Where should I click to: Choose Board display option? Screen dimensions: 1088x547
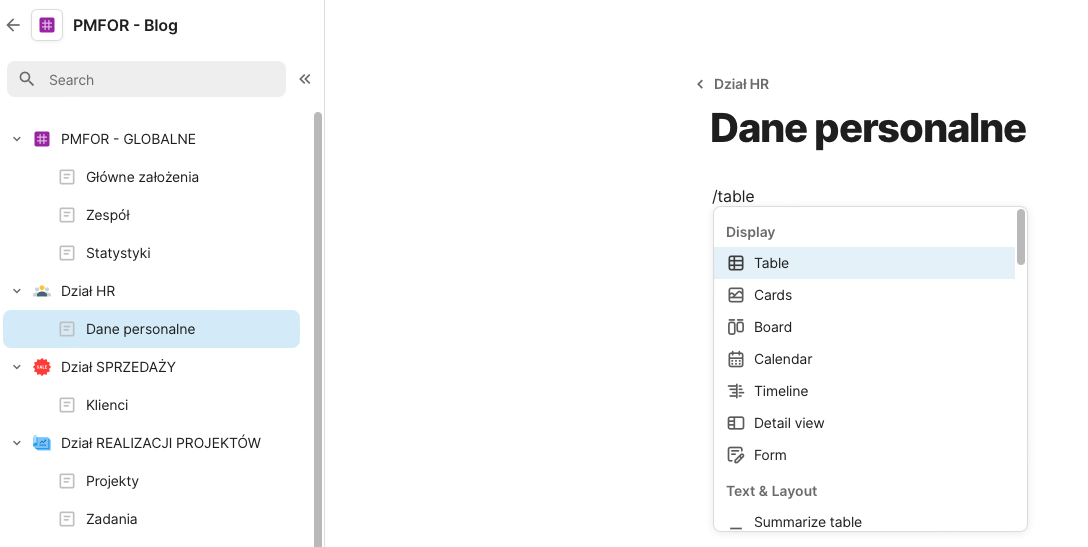click(772, 327)
